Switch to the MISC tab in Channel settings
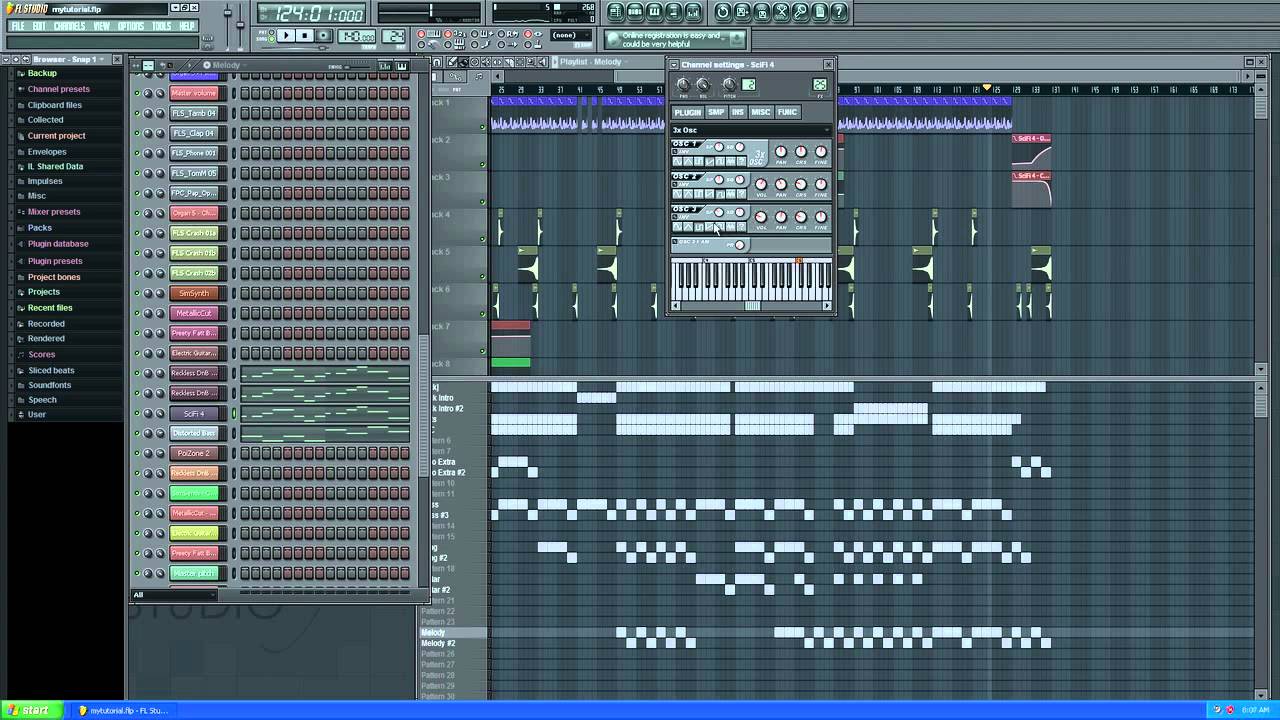Screen dimensions: 1280x720 (x=761, y=112)
